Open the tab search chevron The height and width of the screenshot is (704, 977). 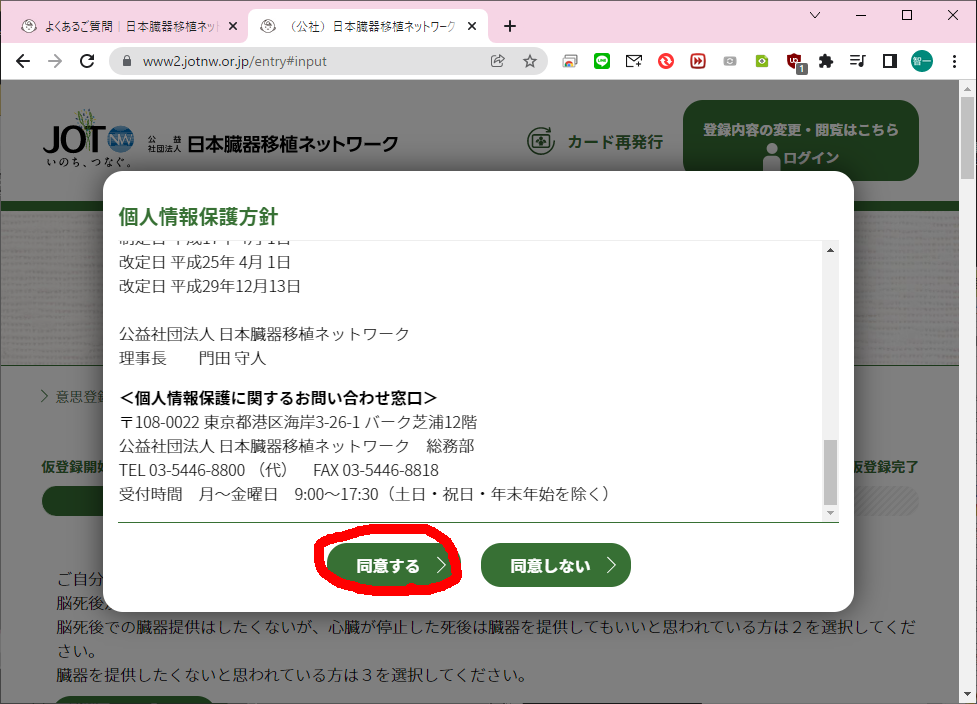point(815,15)
